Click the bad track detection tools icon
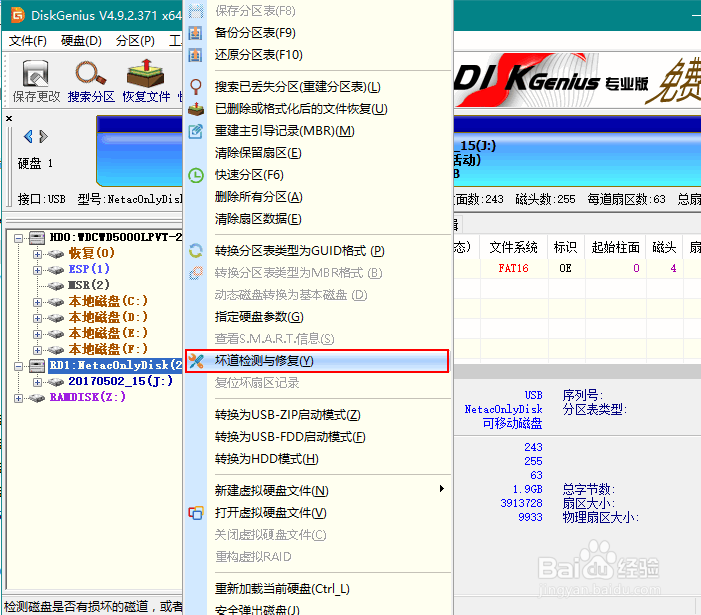 [196, 361]
